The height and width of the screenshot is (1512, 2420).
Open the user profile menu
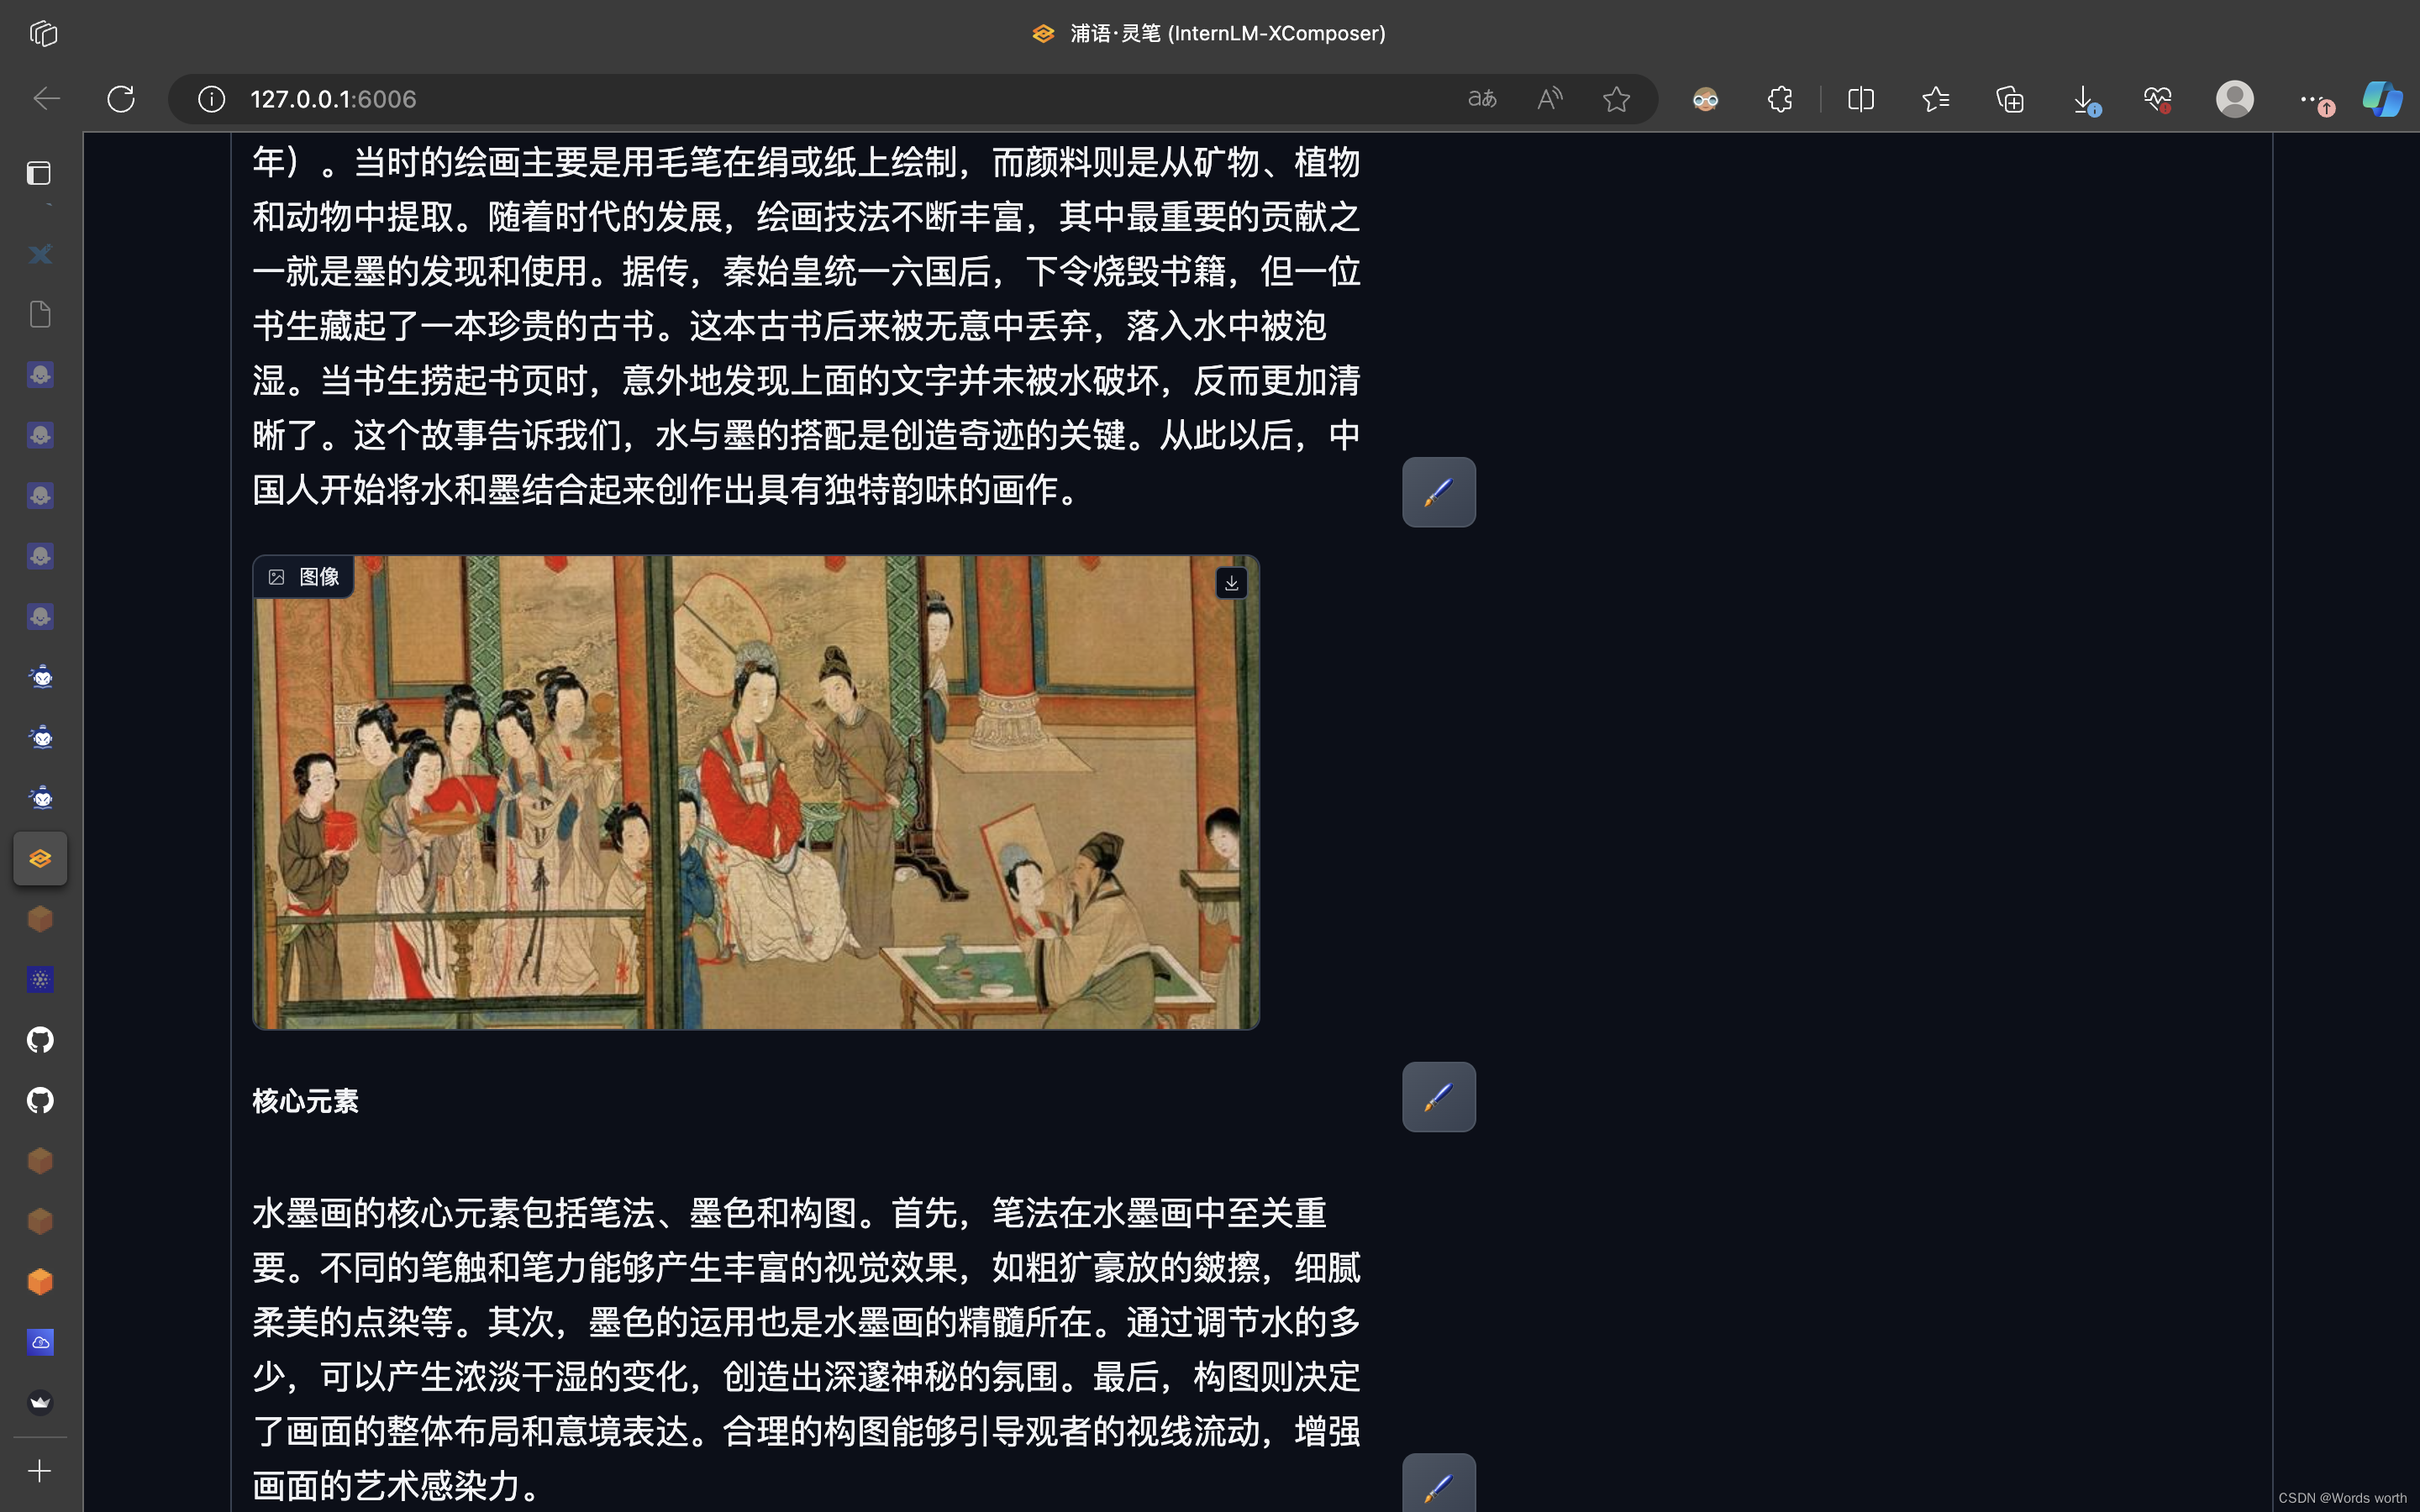(2234, 99)
